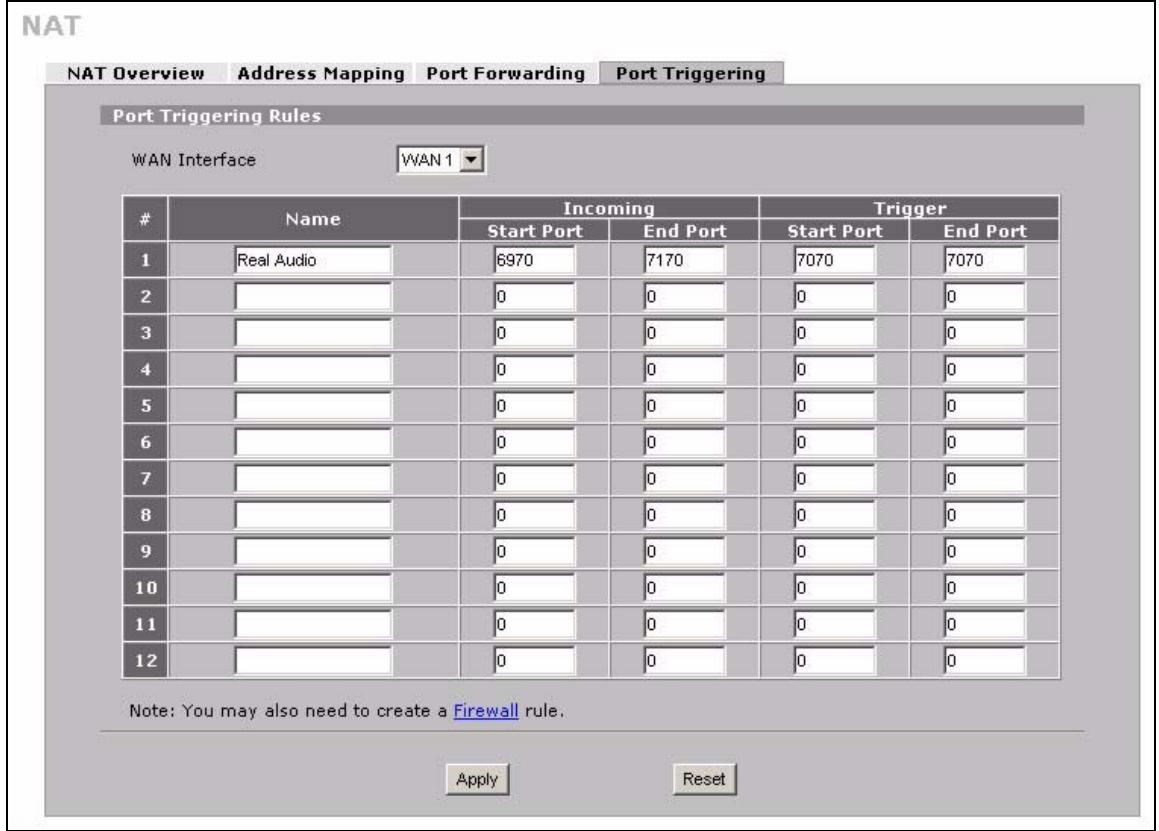Screen dimensions: 1159x831
Task: Click the incoming start port field 6970
Action: pyautogui.click(x=534, y=260)
